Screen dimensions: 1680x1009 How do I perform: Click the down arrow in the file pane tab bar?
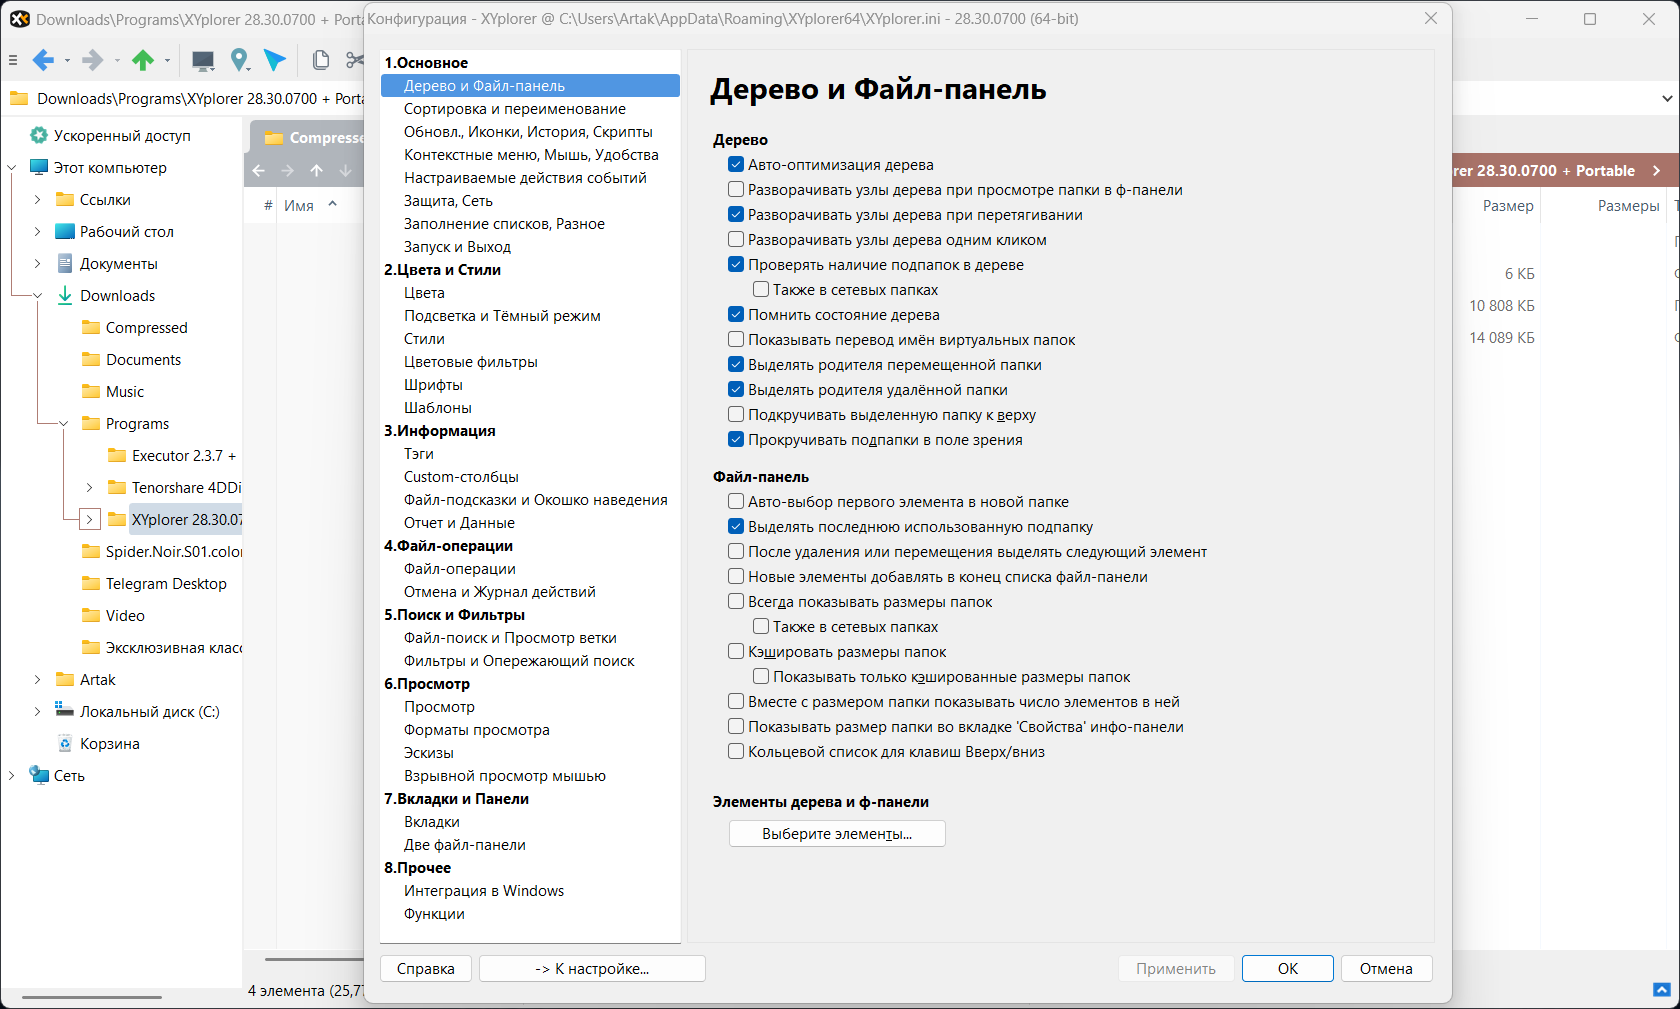point(346,170)
